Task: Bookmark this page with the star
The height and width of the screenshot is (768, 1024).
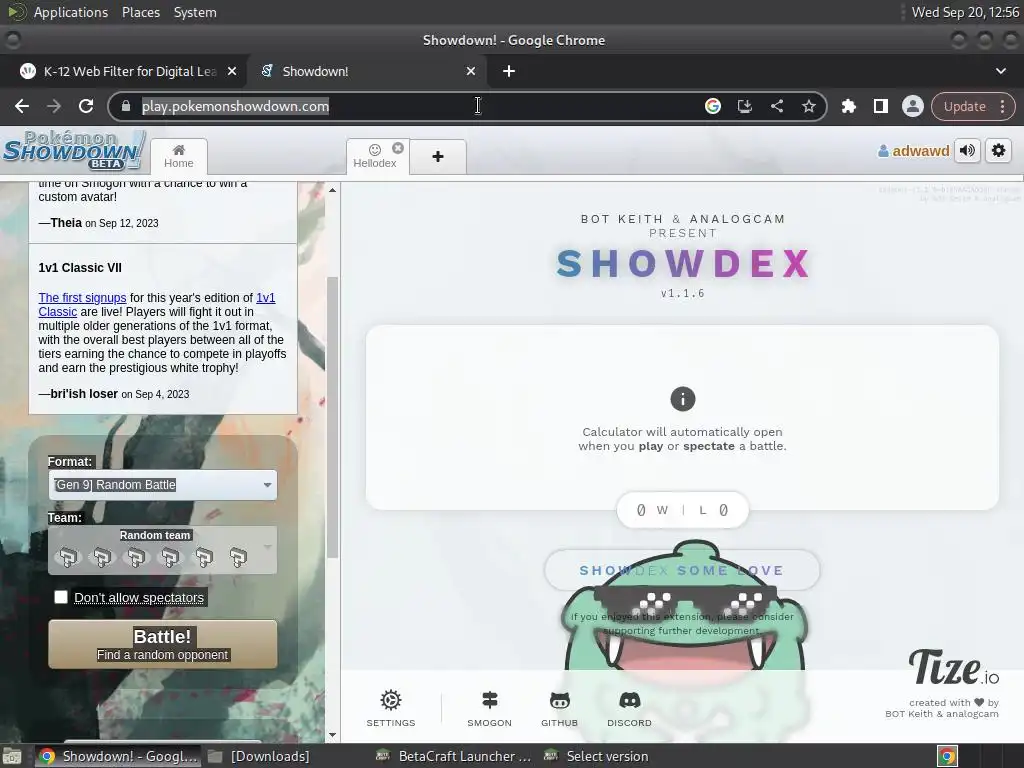Action: tap(808, 106)
